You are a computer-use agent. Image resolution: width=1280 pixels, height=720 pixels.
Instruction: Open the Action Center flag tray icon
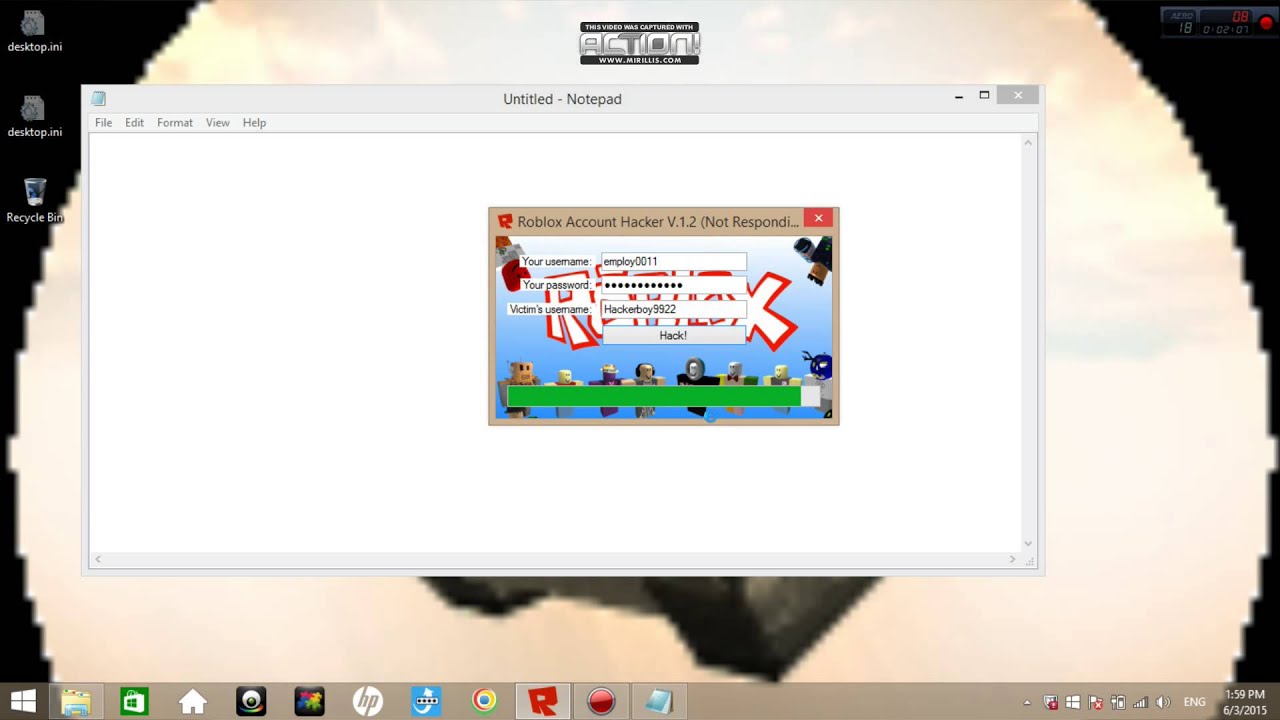(1096, 702)
